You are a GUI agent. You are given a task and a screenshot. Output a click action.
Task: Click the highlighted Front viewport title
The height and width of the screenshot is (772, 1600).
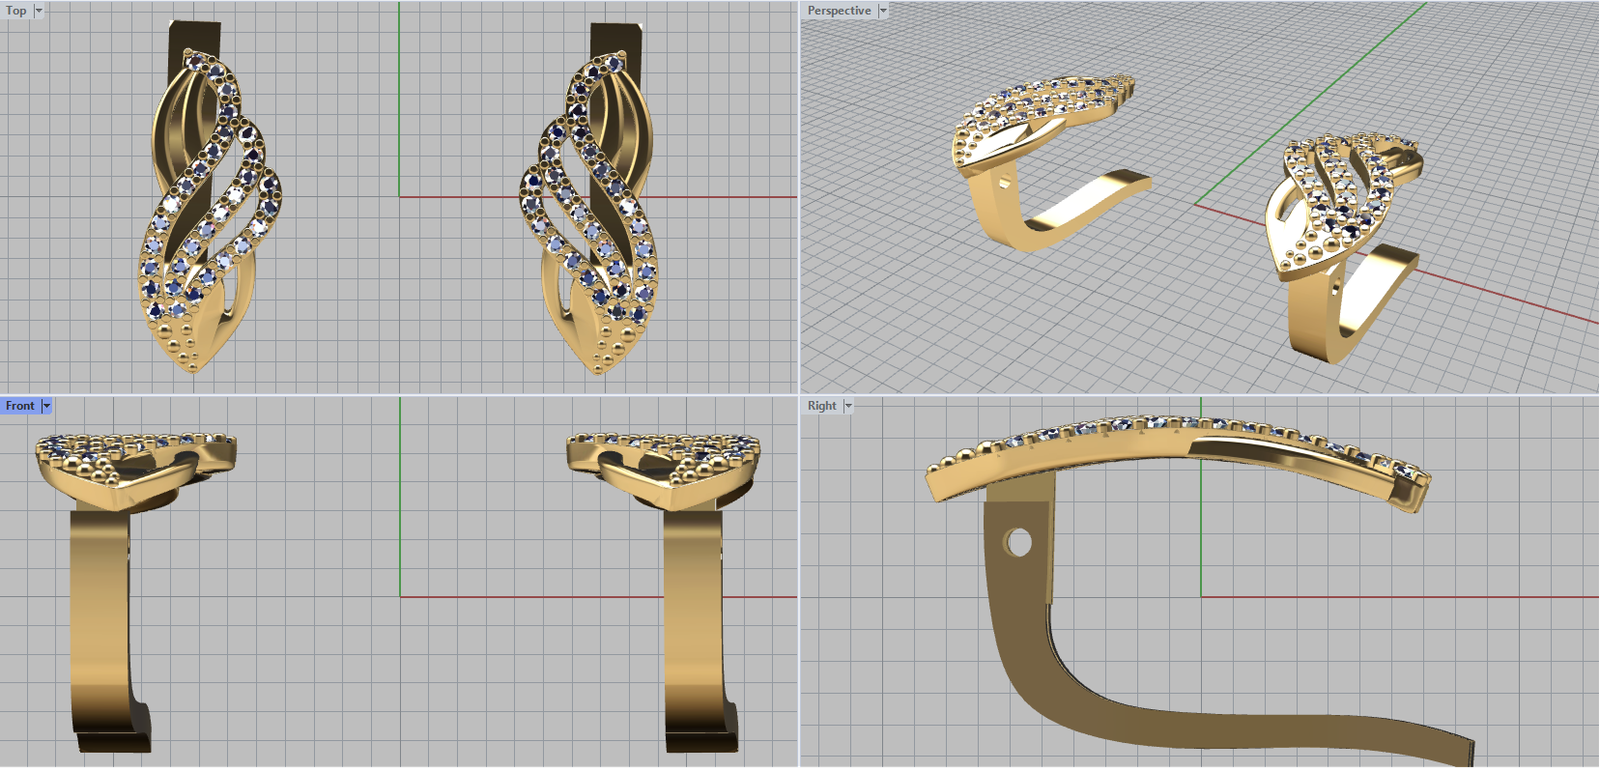(20, 406)
